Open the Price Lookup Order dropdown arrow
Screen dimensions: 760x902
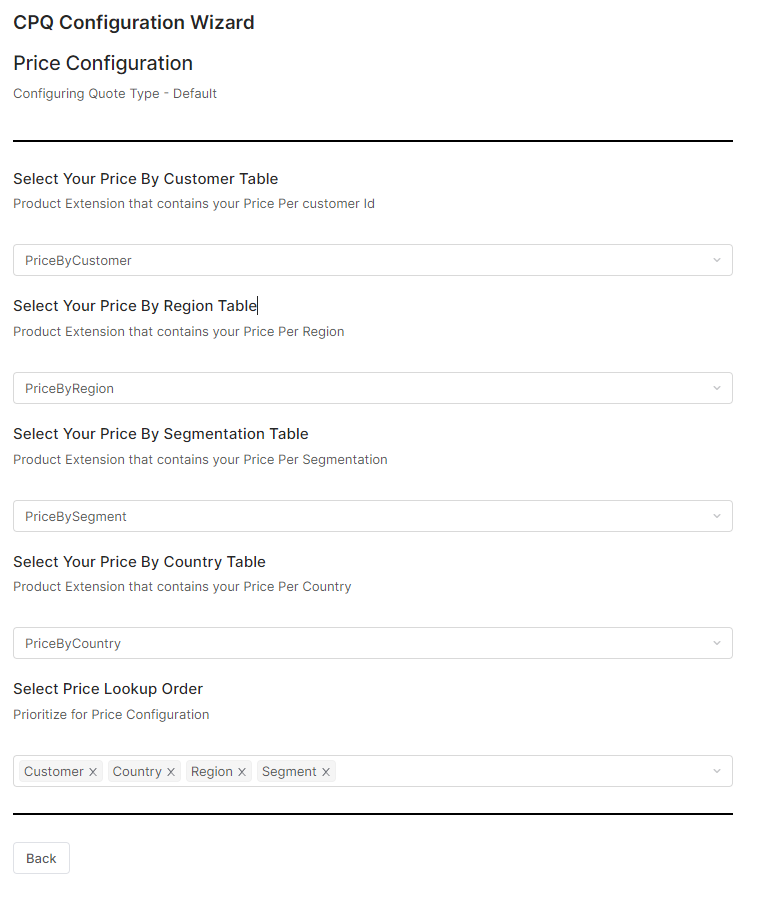coord(716,771)
